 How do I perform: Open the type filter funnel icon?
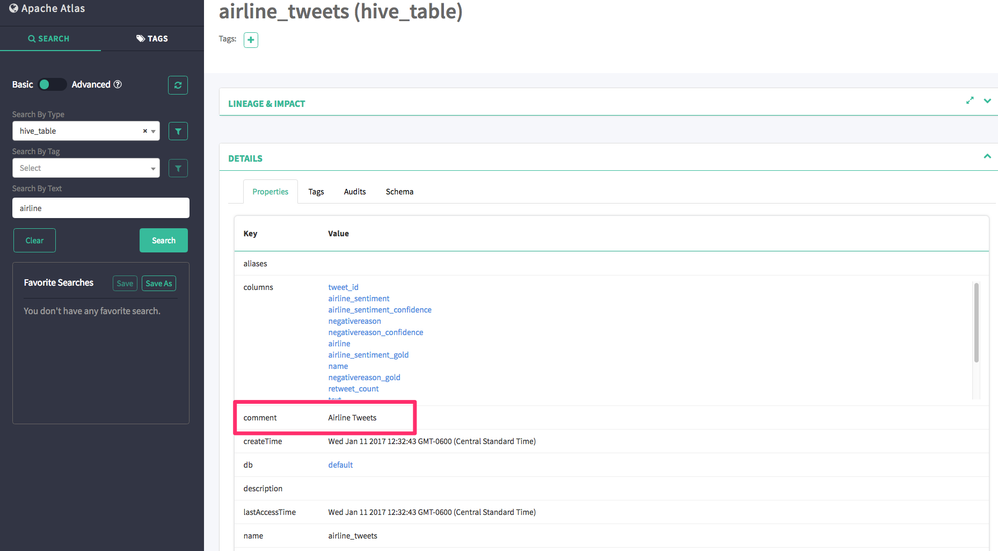coord(178,131)
